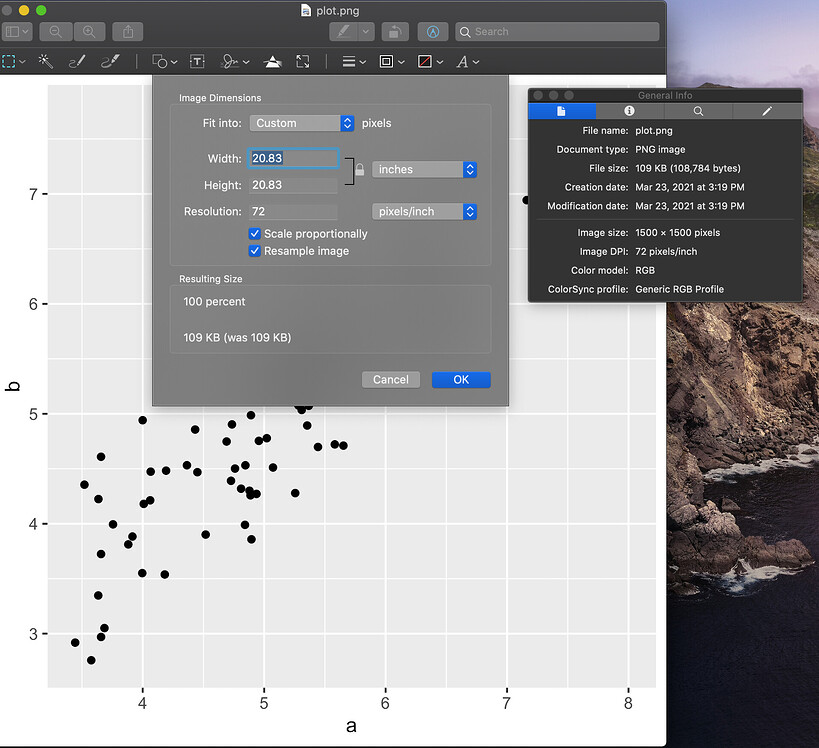Toggle the proportions lock between Width and Height

click(358, 171)
